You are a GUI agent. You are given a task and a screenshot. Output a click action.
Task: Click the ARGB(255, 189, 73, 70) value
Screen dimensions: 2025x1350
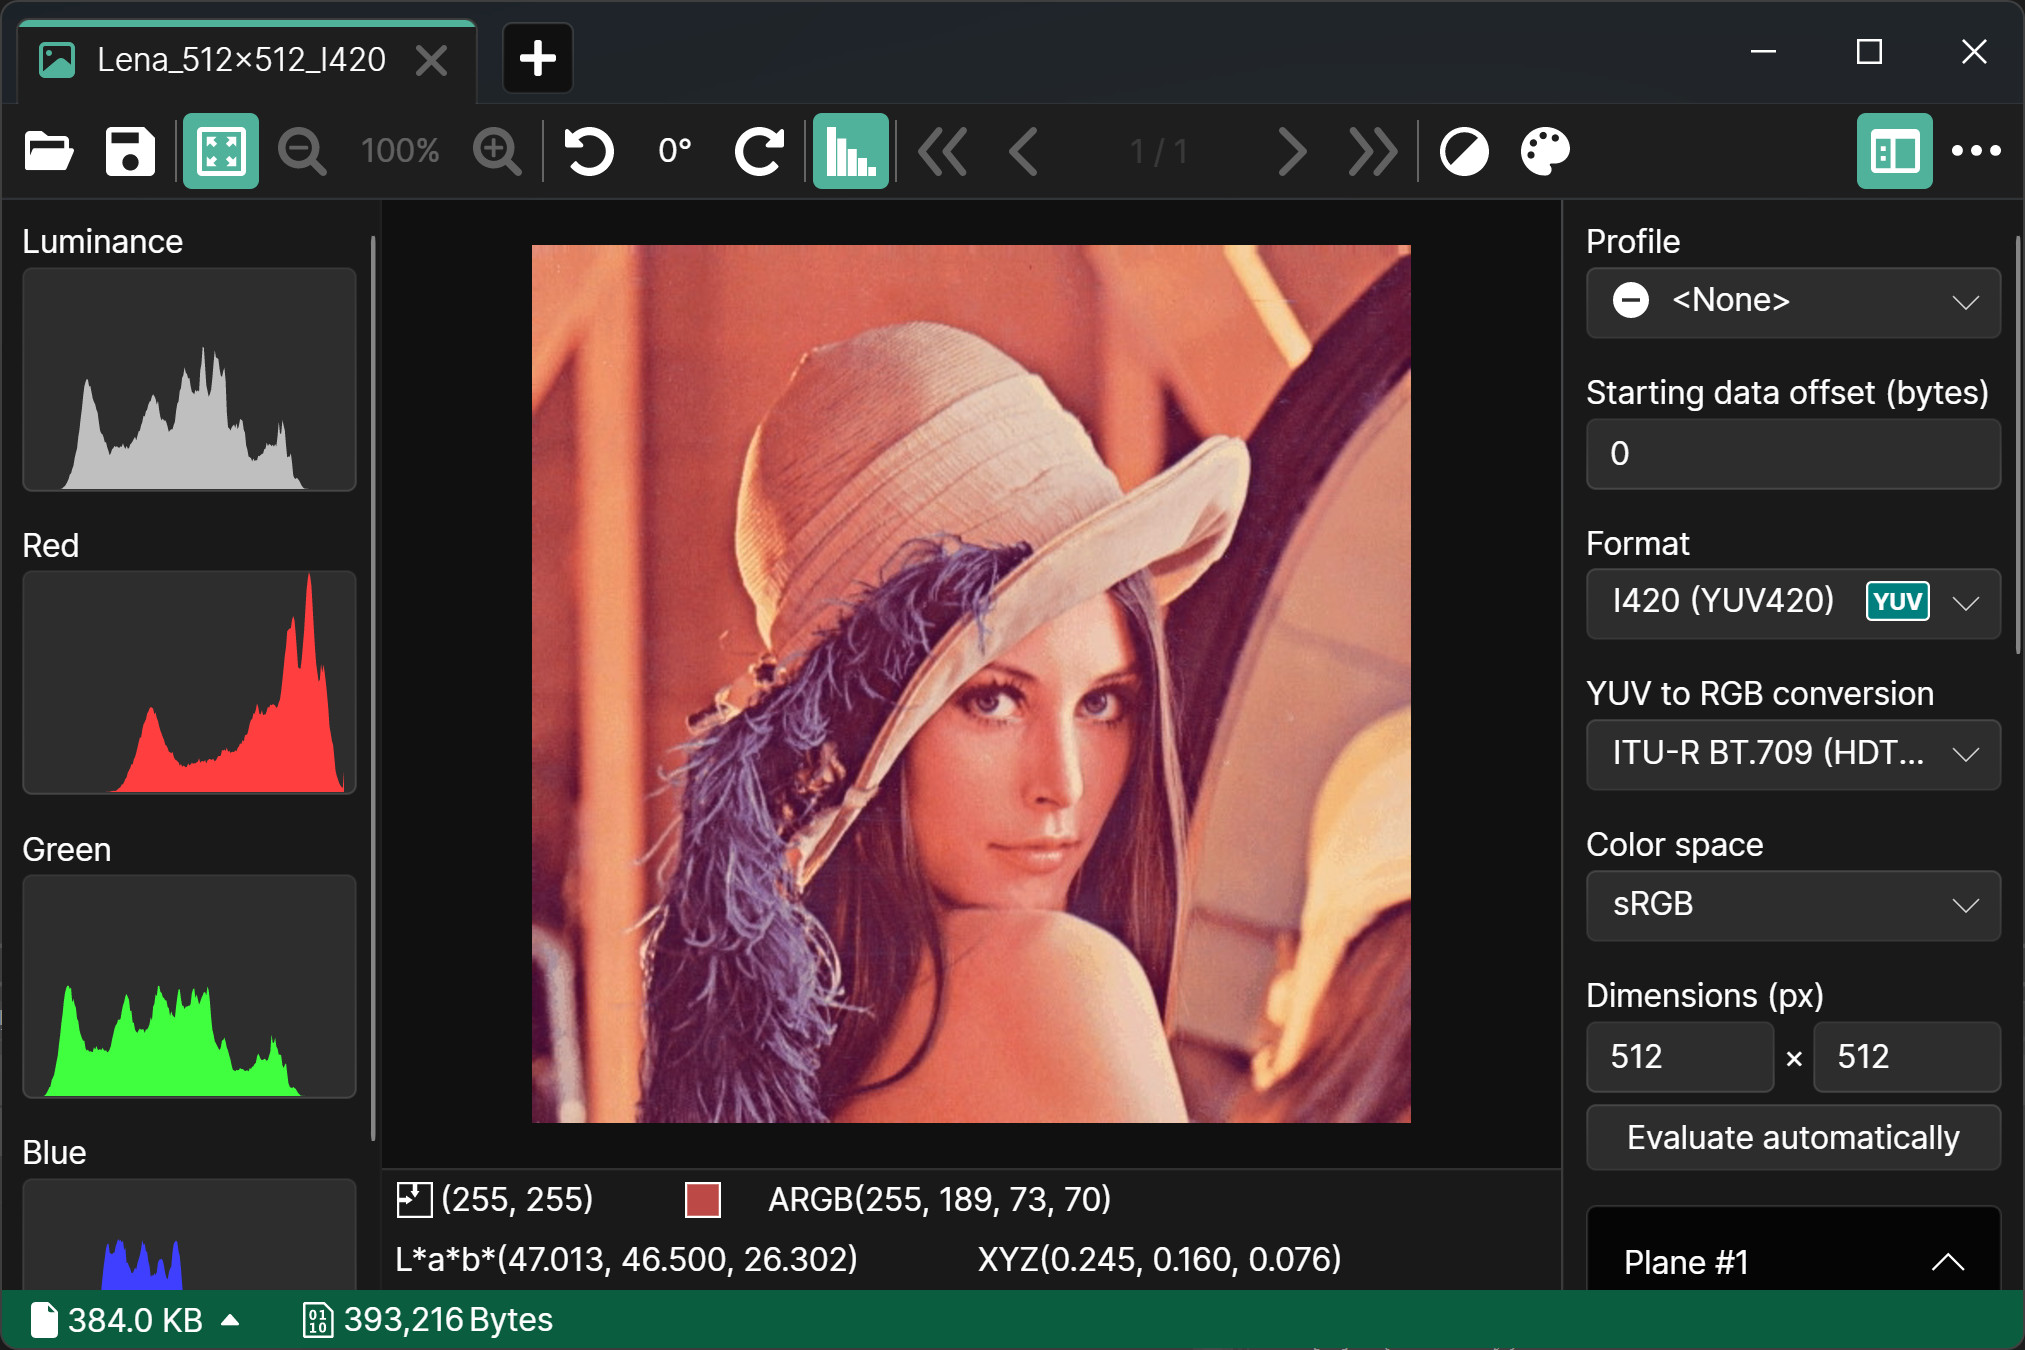click(x=939, y=1199)
